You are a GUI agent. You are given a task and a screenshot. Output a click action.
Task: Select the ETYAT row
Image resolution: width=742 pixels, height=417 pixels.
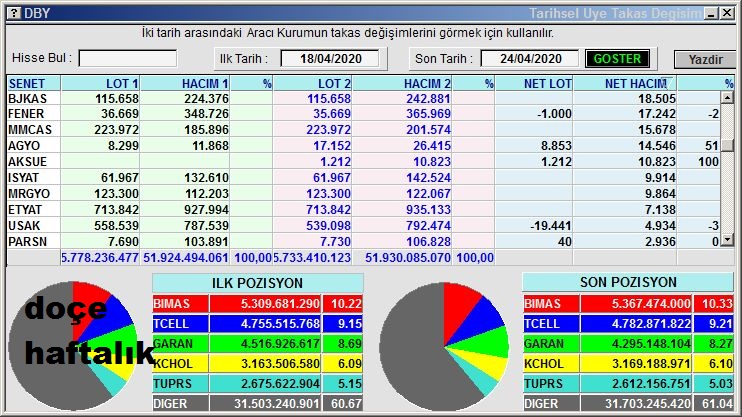tap(363, 209)
